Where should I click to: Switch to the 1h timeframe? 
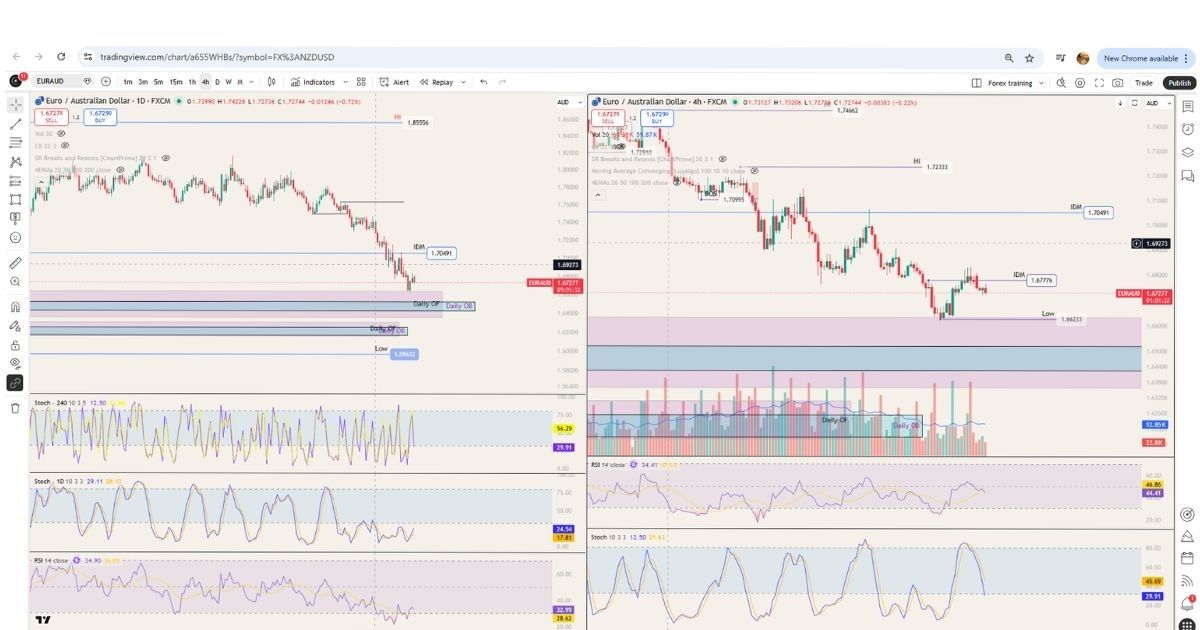pyautogui.click(x=190, y=82)
